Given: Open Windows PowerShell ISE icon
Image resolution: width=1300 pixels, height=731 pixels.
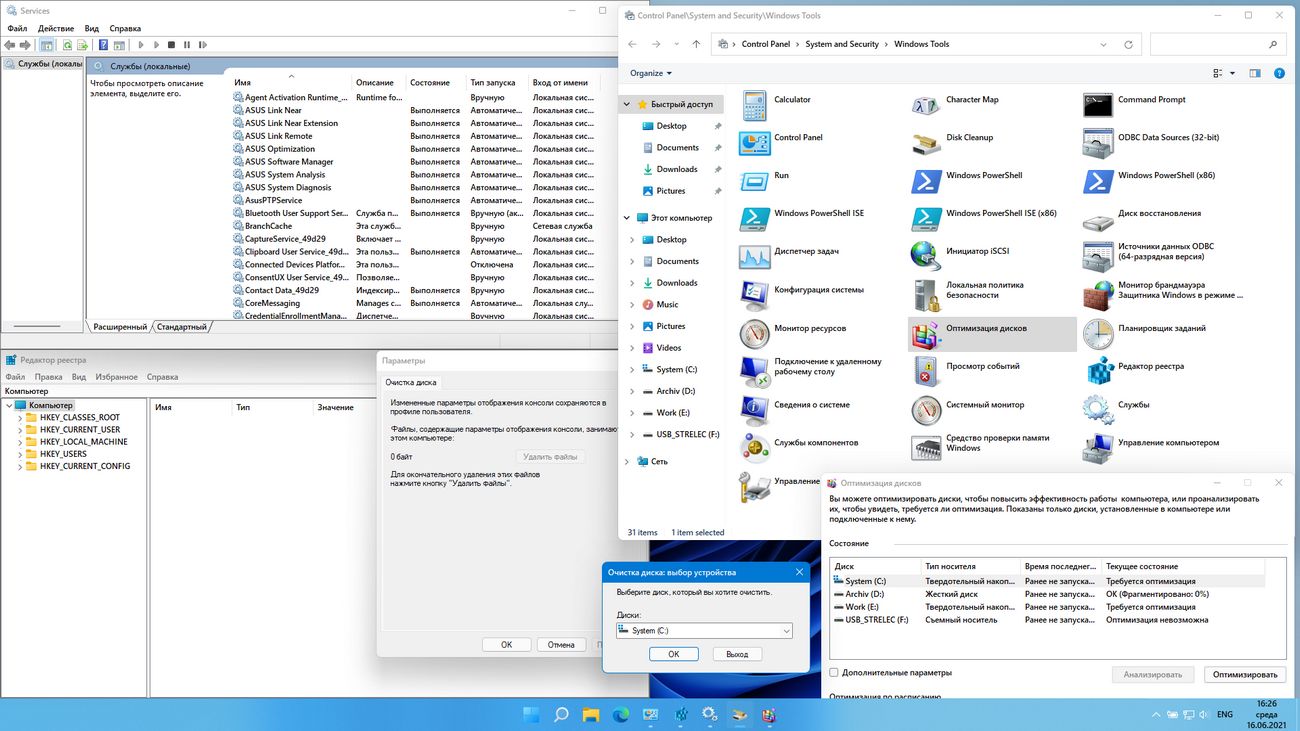Looking at the screenshot, I should [754, 219].
